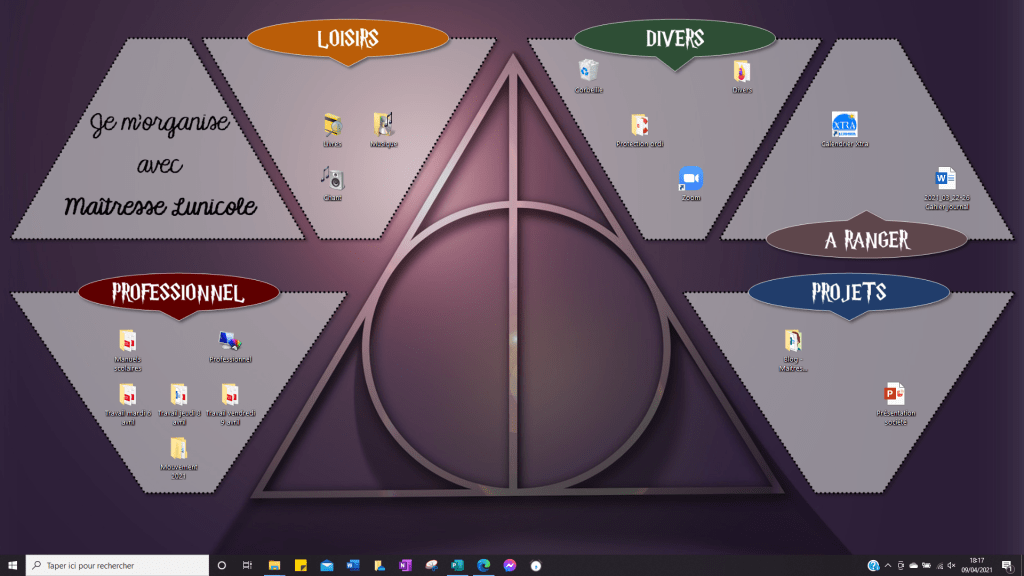Image resolution: width=1024 pixels, height=576 pixels.
Task: Select the Protection ordi folder
Action: point(640,125)
